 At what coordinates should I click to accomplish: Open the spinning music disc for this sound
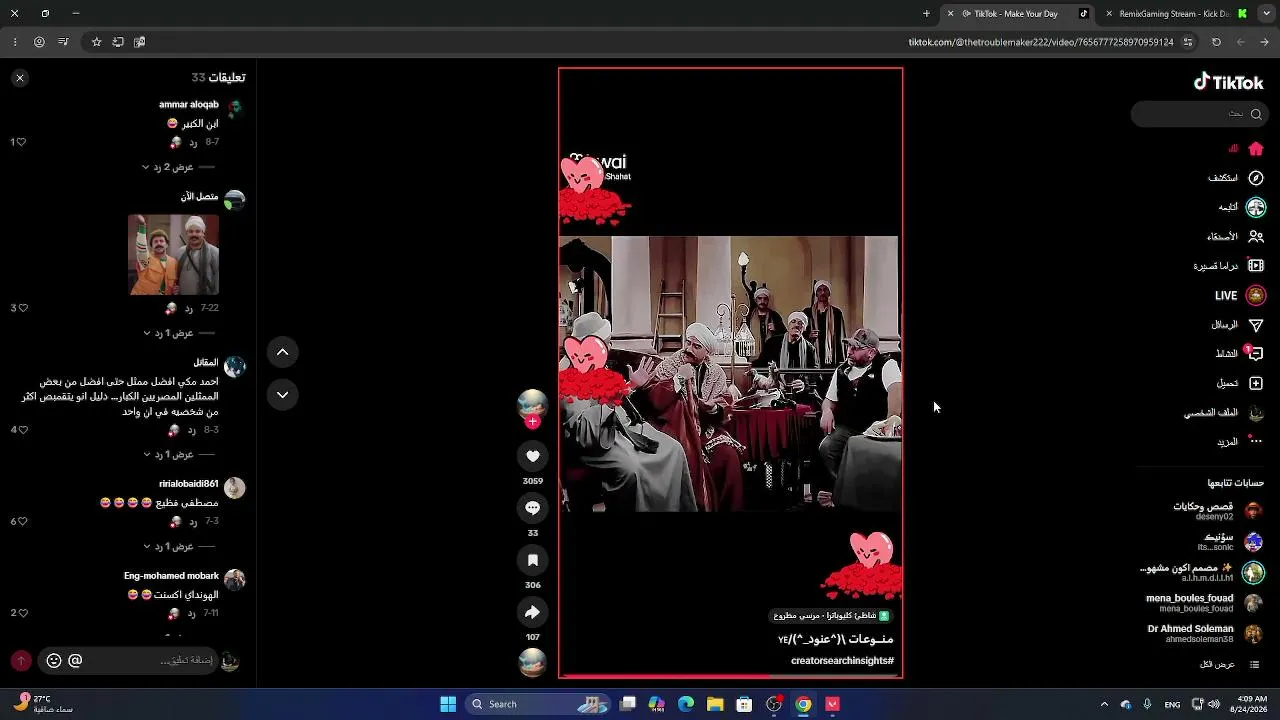coord(532,662)
